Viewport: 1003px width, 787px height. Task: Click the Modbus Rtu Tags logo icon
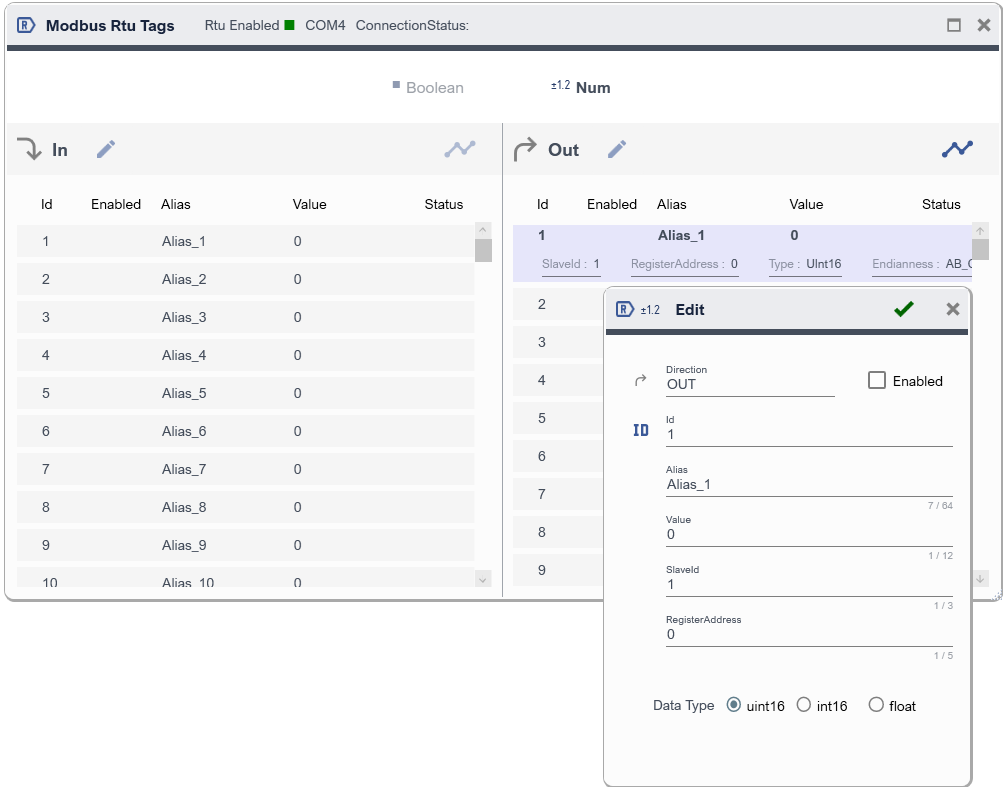coord(27,25)
